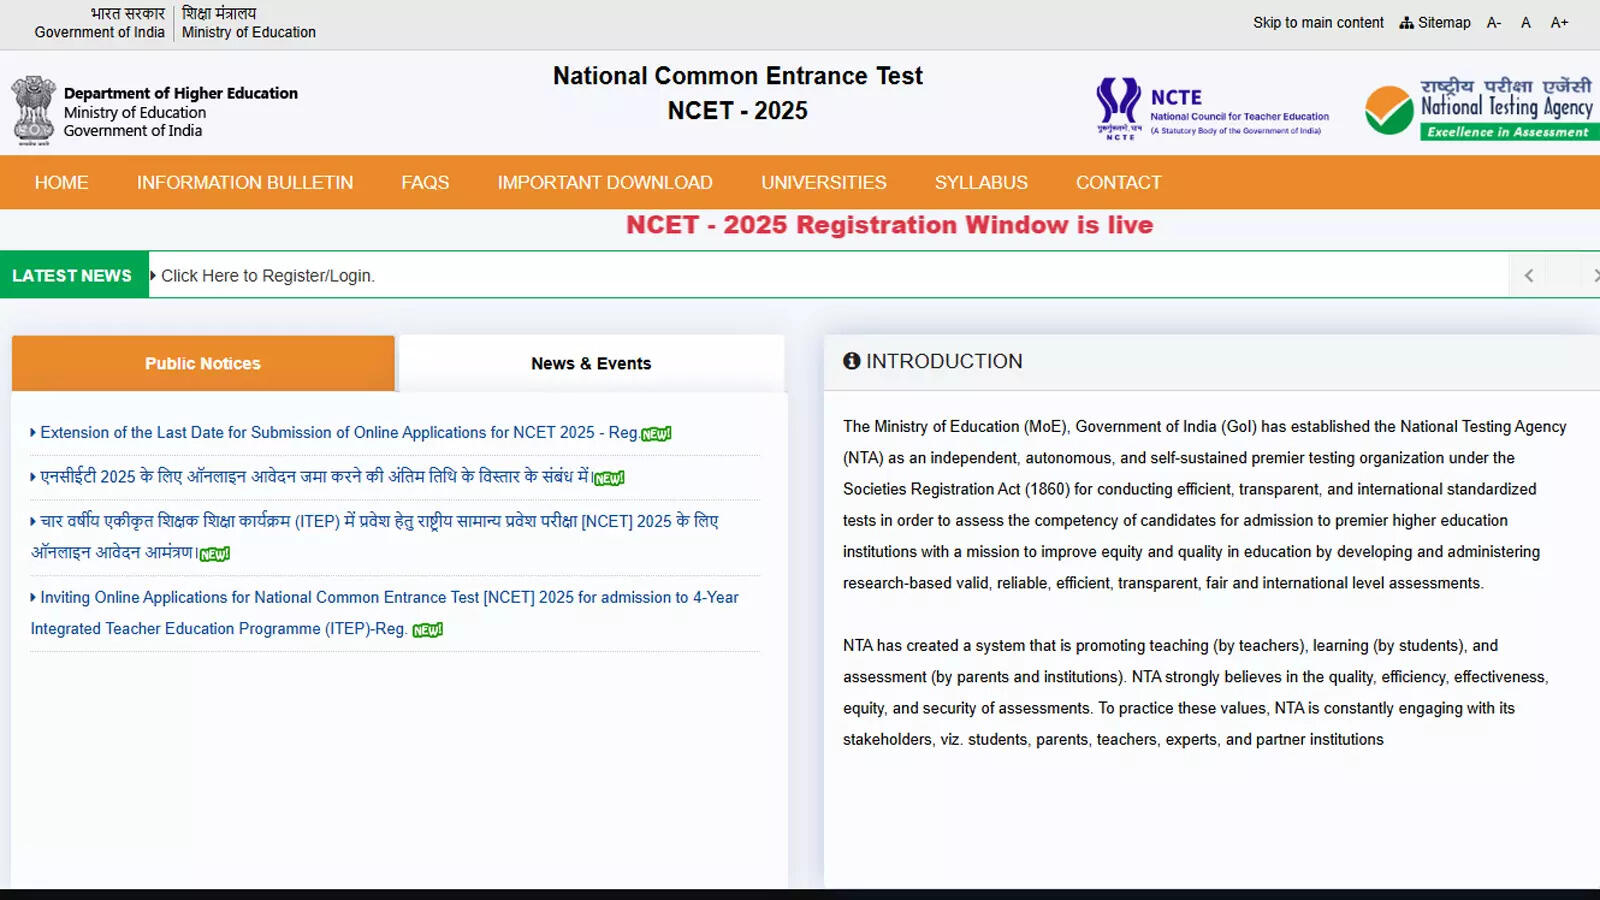Open the SYLLABUS menu item
The height and width of the screenshot is (900, 1600).
coord(981,182)
